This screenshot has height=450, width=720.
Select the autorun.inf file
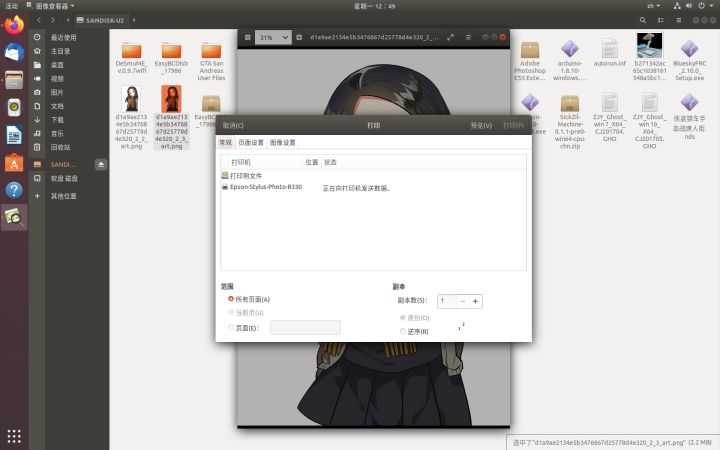(x=609, y=53)
